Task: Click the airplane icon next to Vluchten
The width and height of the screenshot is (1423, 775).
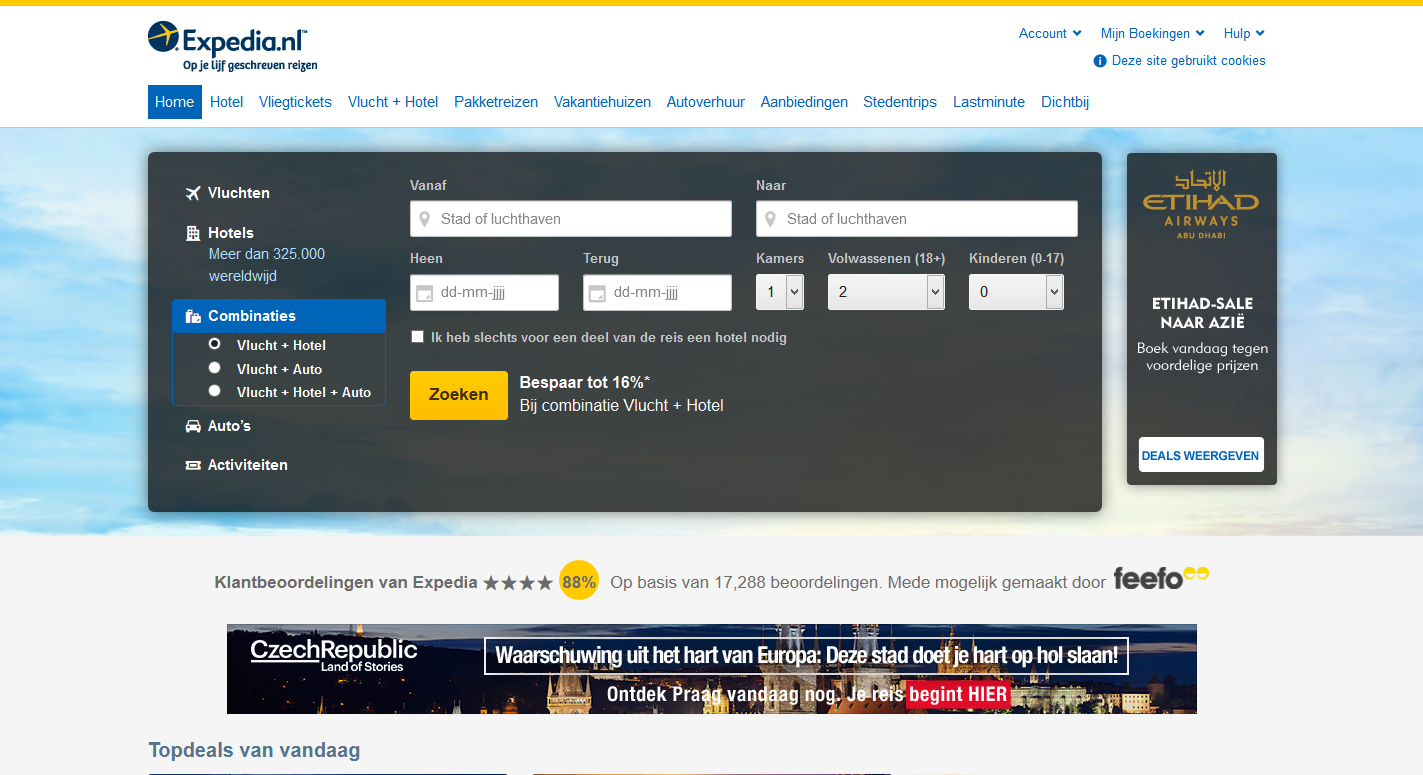Action: 193,193
